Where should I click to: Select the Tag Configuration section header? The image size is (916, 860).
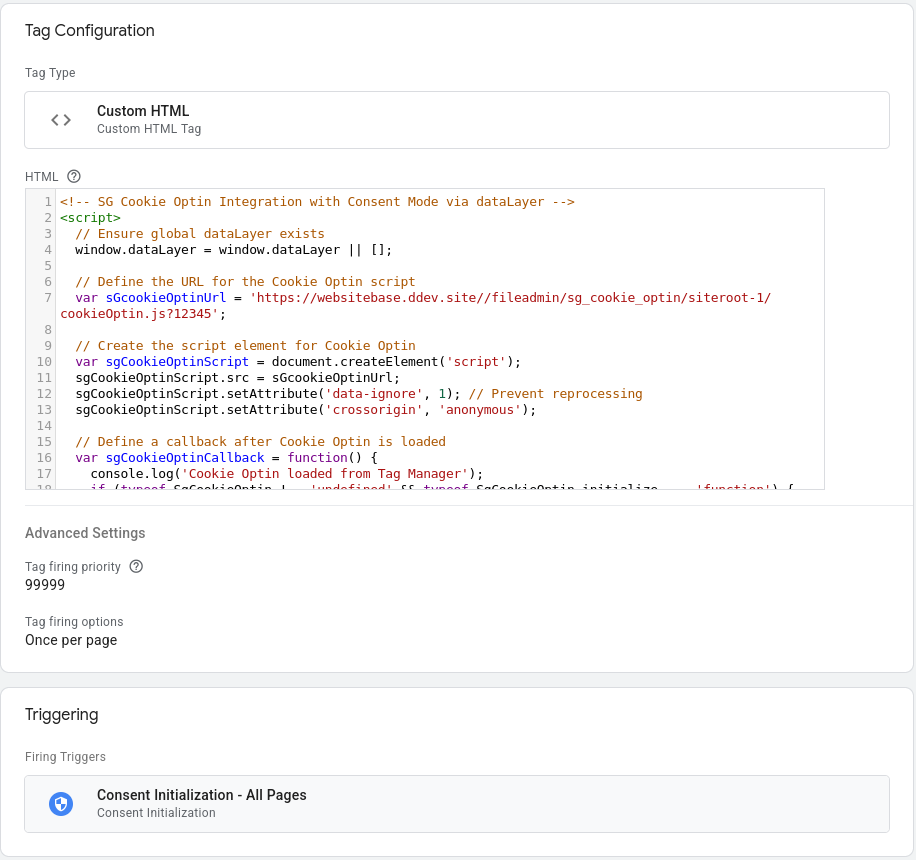point(89,31)
